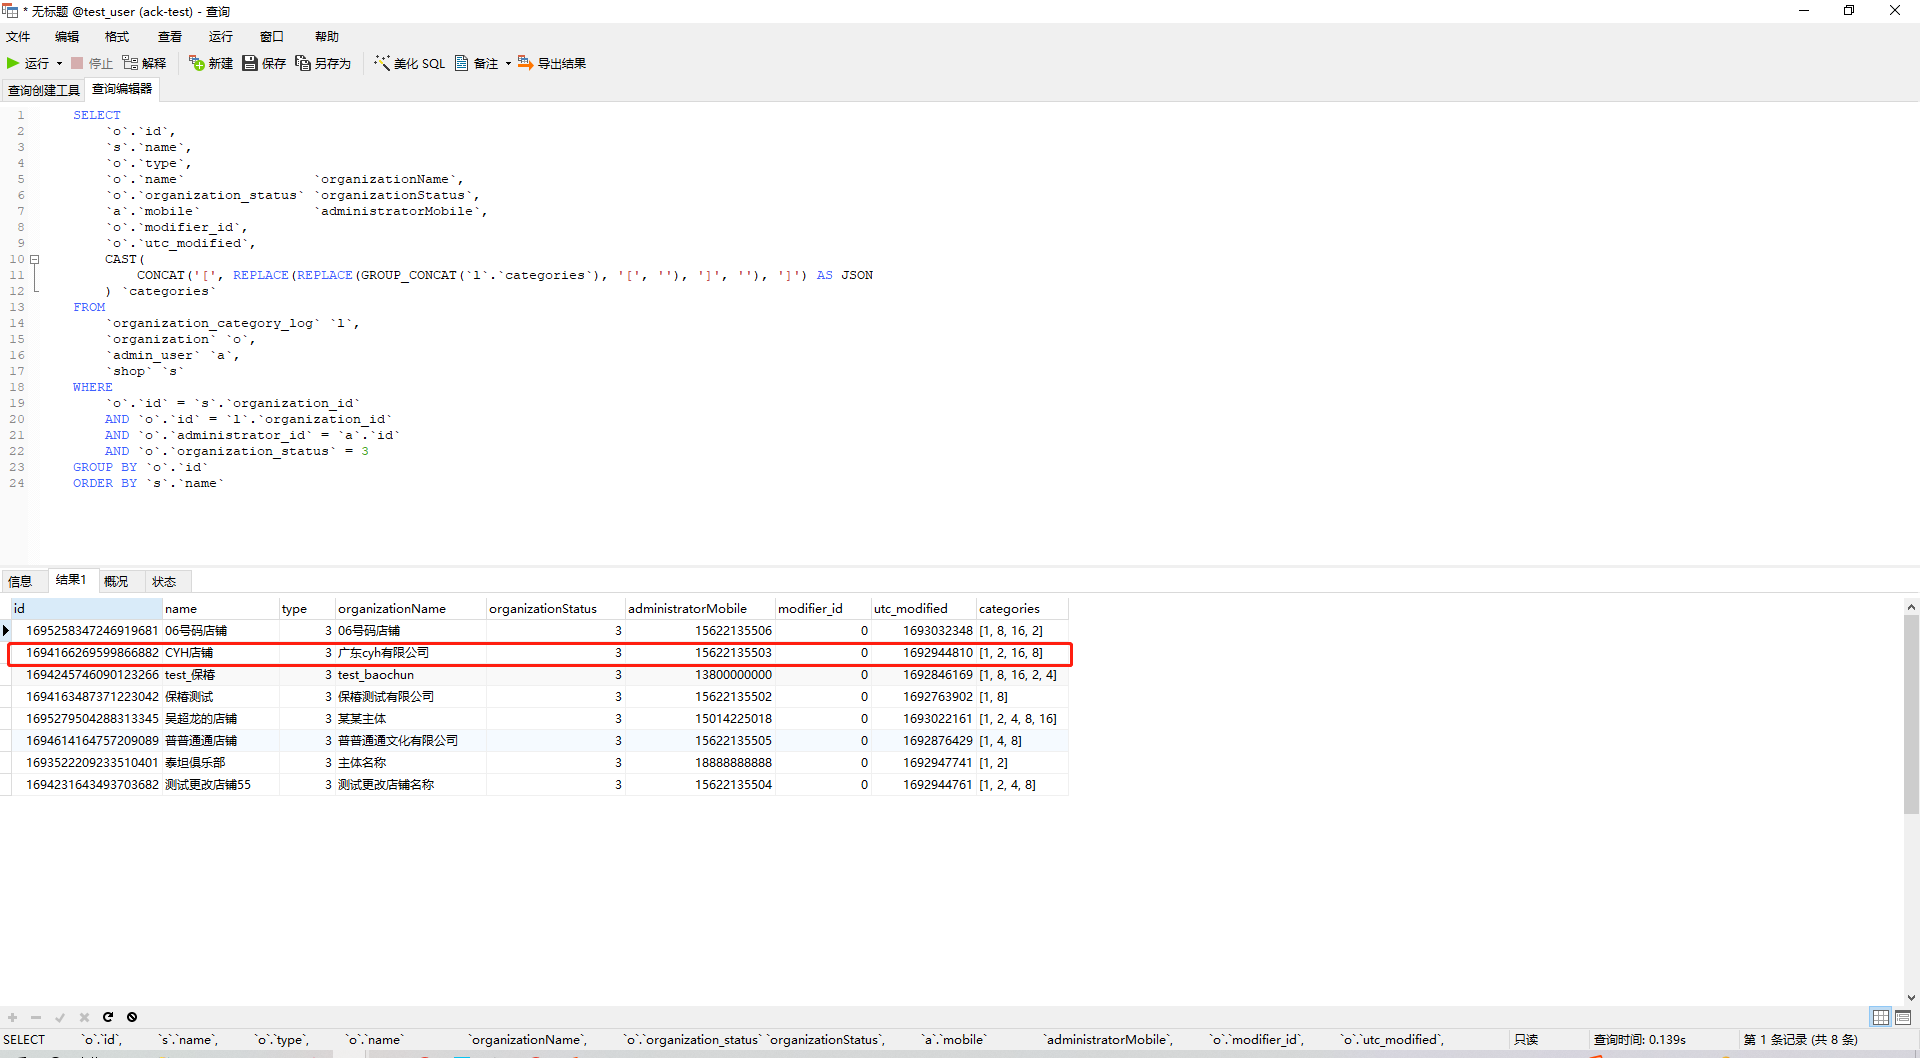The width and height of the screenshot is (1920, 1058).
Task: Click the 解释 explain button
Action: coord(144,63)
